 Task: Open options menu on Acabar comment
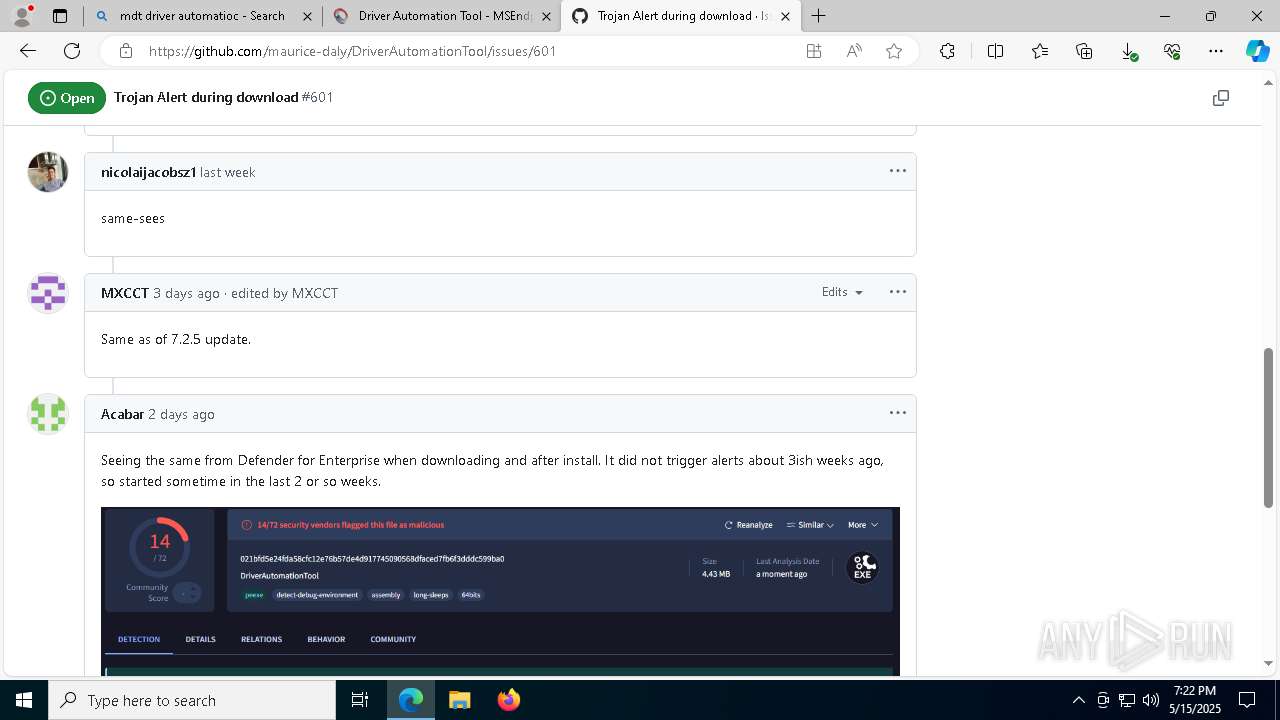point(898,413)
